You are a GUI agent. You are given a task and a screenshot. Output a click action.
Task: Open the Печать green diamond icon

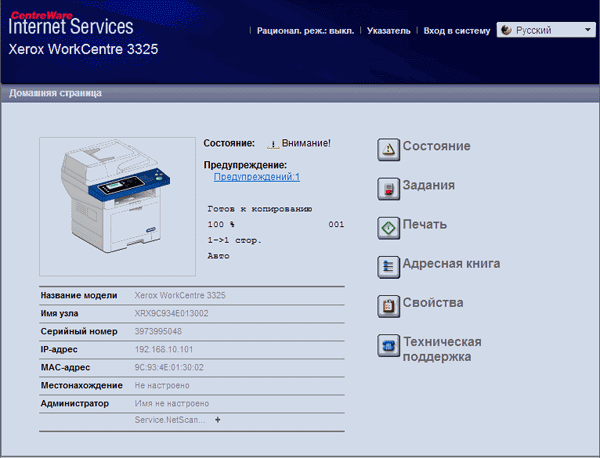[388, 228]
